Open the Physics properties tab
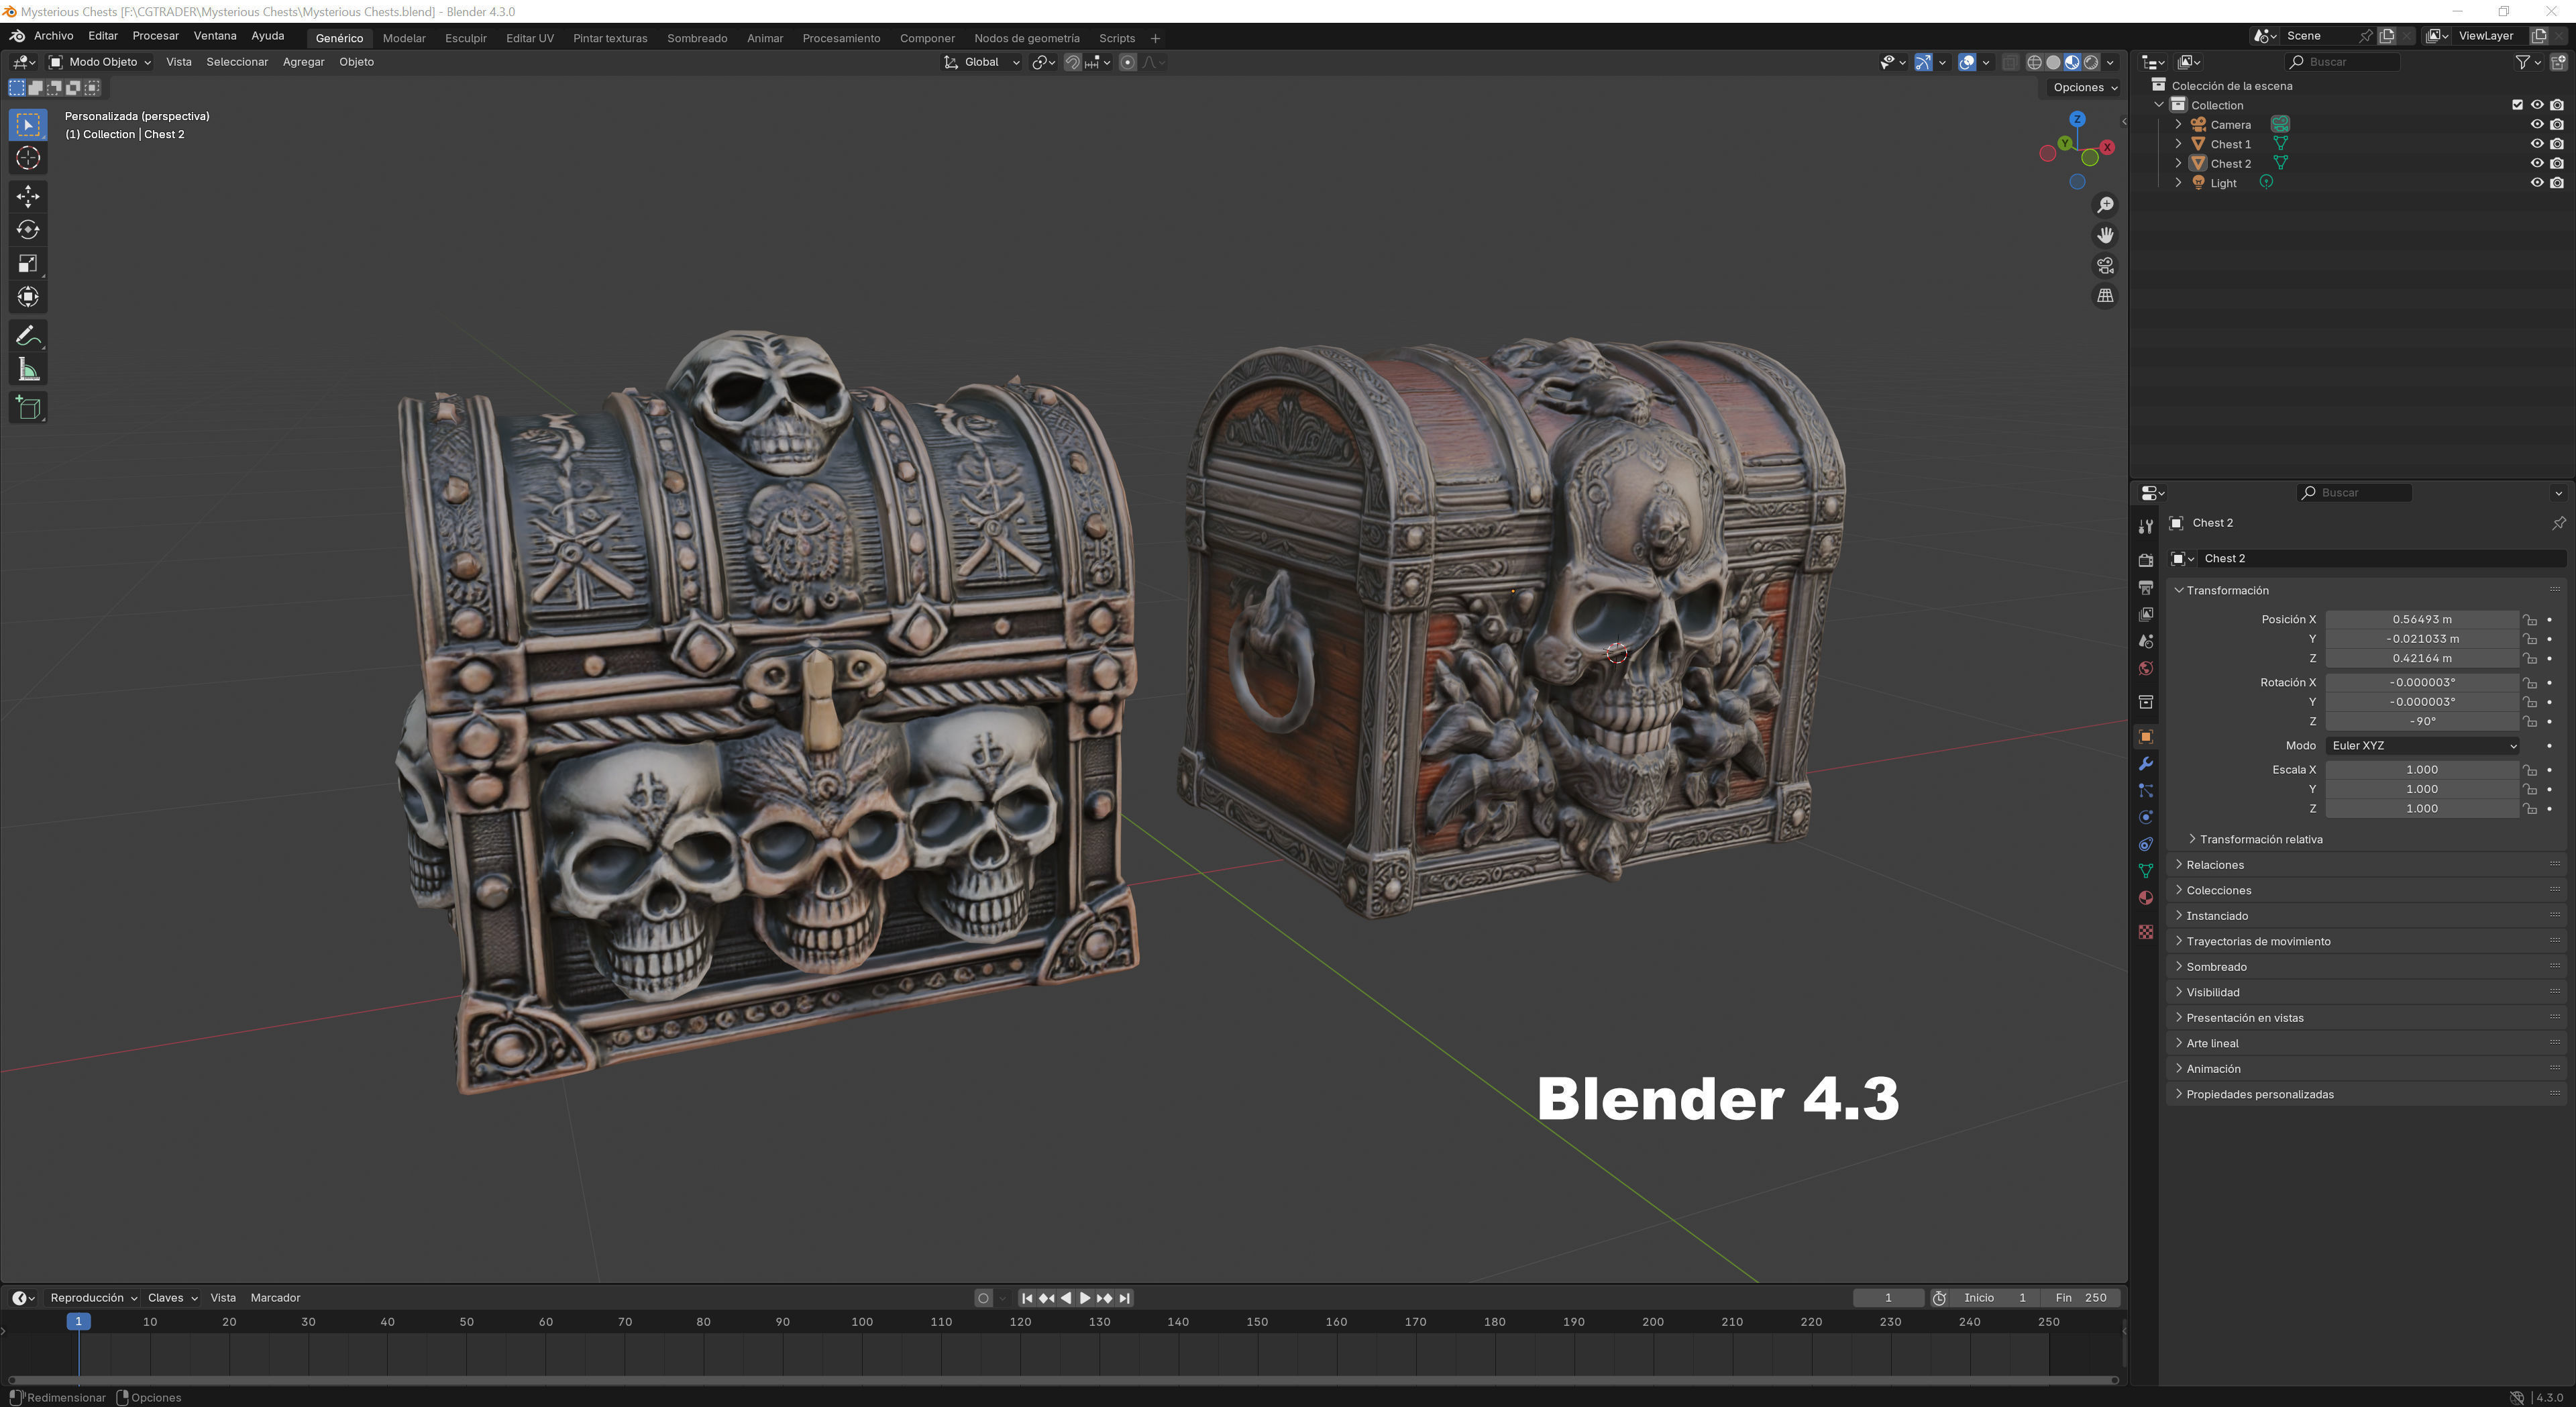The height and width of the screenshot is (1407, 2576). coord(2145,817)
